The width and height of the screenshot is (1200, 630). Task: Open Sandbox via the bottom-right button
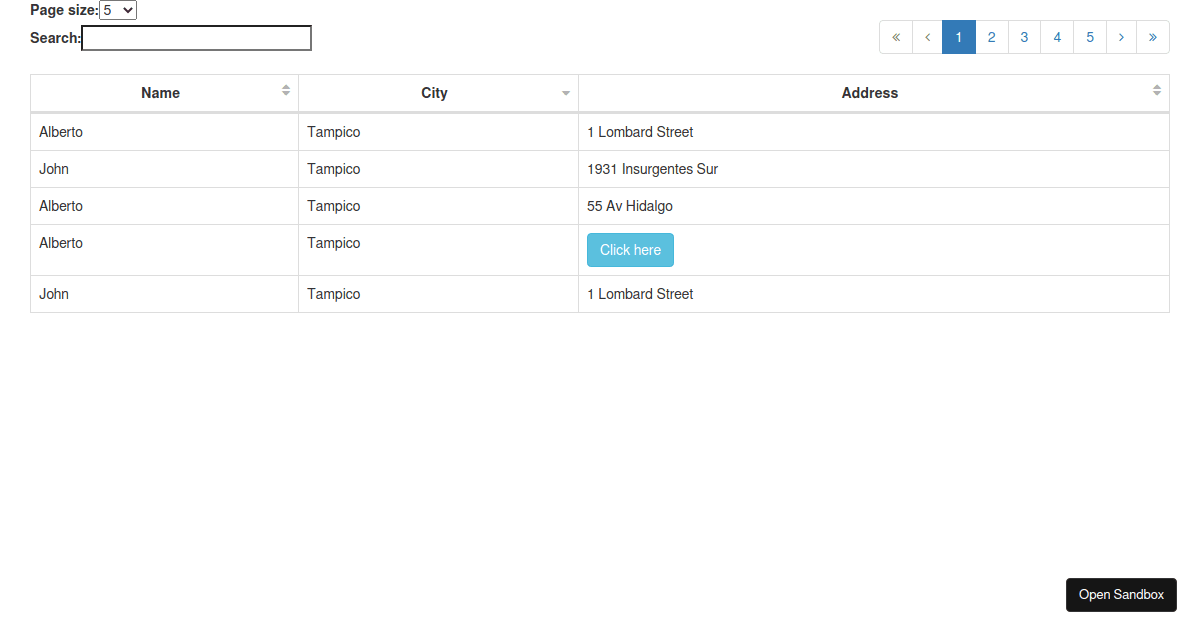tap(1121, 594)
